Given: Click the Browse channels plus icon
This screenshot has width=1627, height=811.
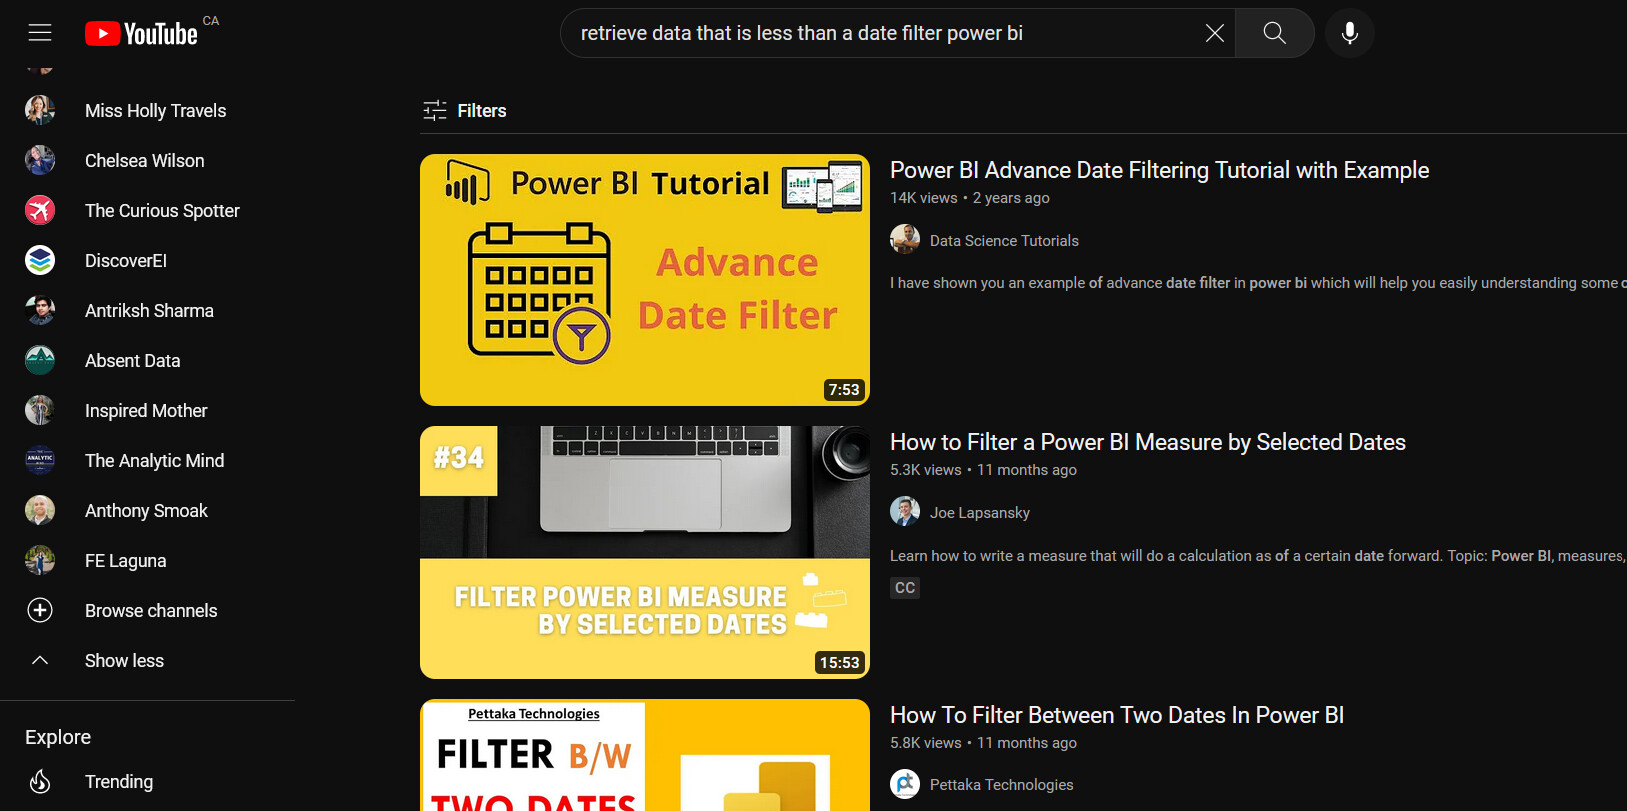Looking at the screenshot, I should [x=40, y=611].
